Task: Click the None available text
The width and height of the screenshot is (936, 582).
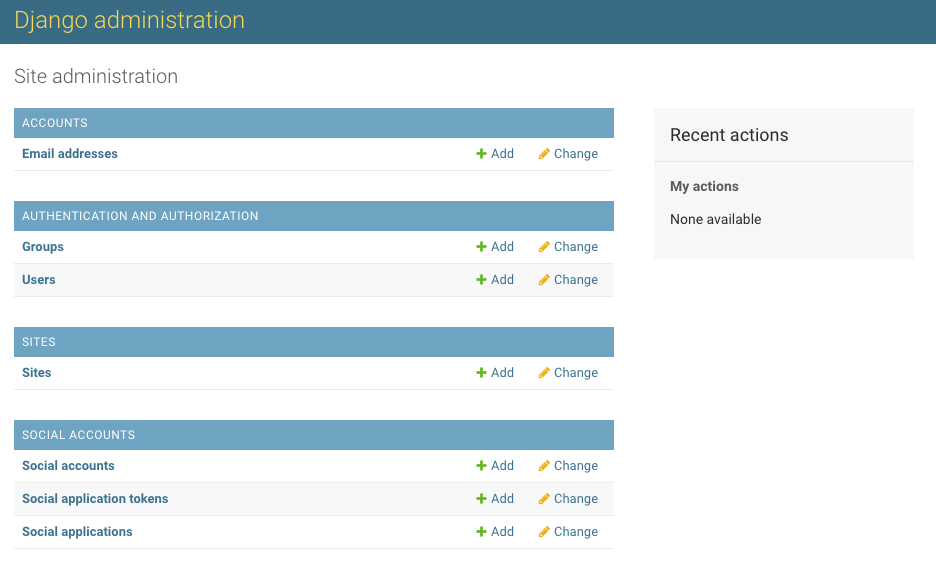Action: coord(716,220)
